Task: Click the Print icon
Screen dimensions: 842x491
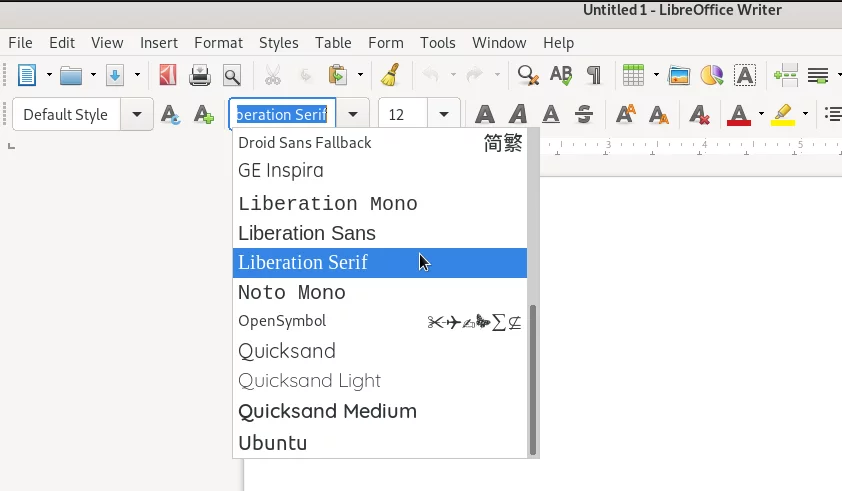Action: pyautogui.click(x=200, y=75)
